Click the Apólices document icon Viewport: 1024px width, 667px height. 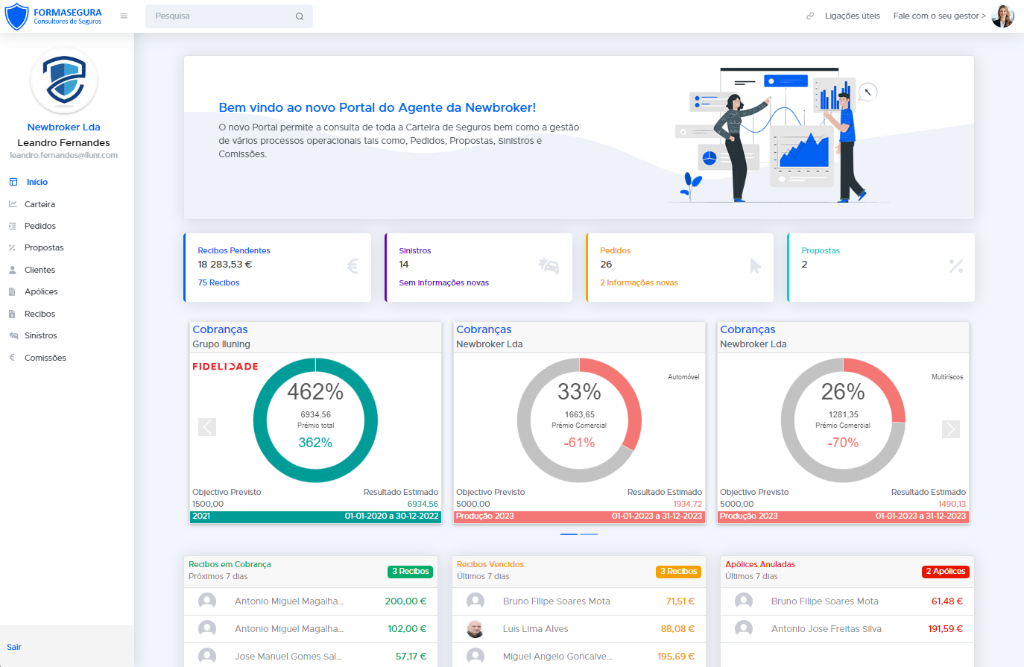[x=12, y=291]
